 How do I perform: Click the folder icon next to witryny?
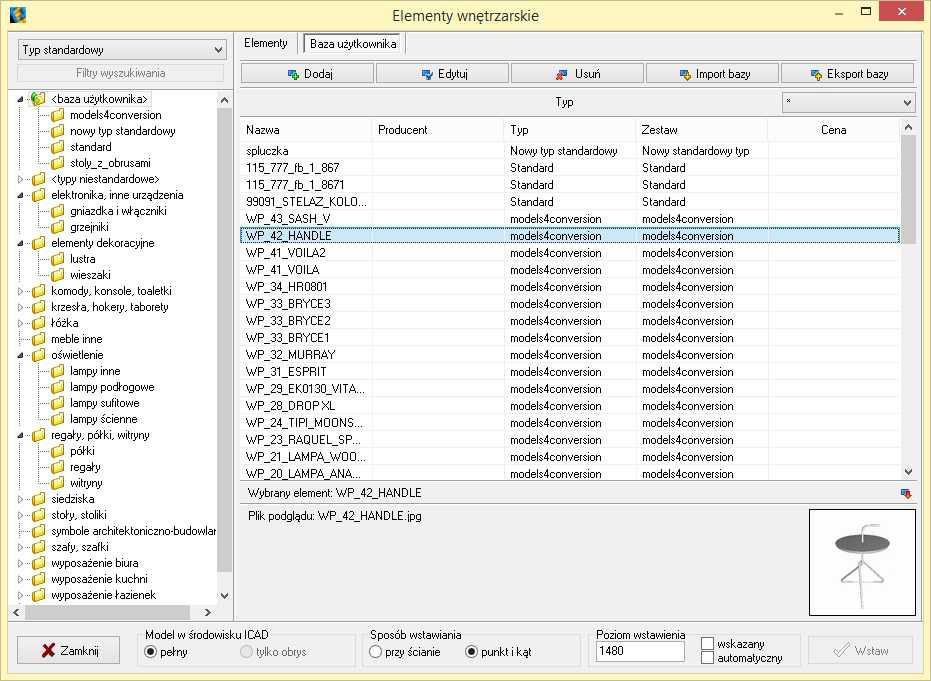(58, 483)
